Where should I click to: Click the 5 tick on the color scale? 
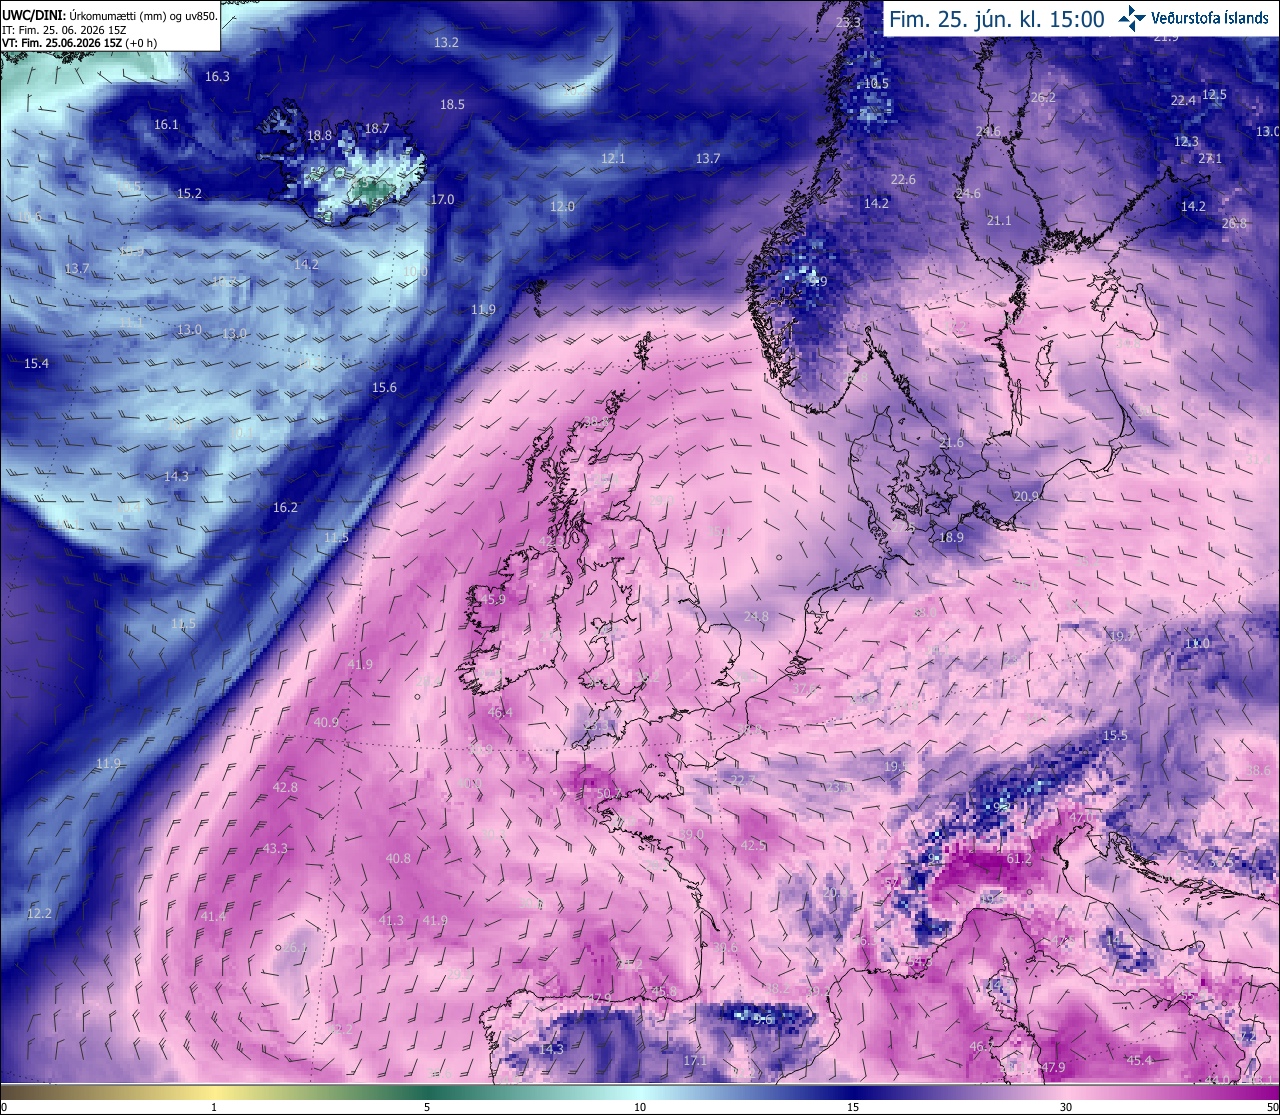pos(427,1107)
